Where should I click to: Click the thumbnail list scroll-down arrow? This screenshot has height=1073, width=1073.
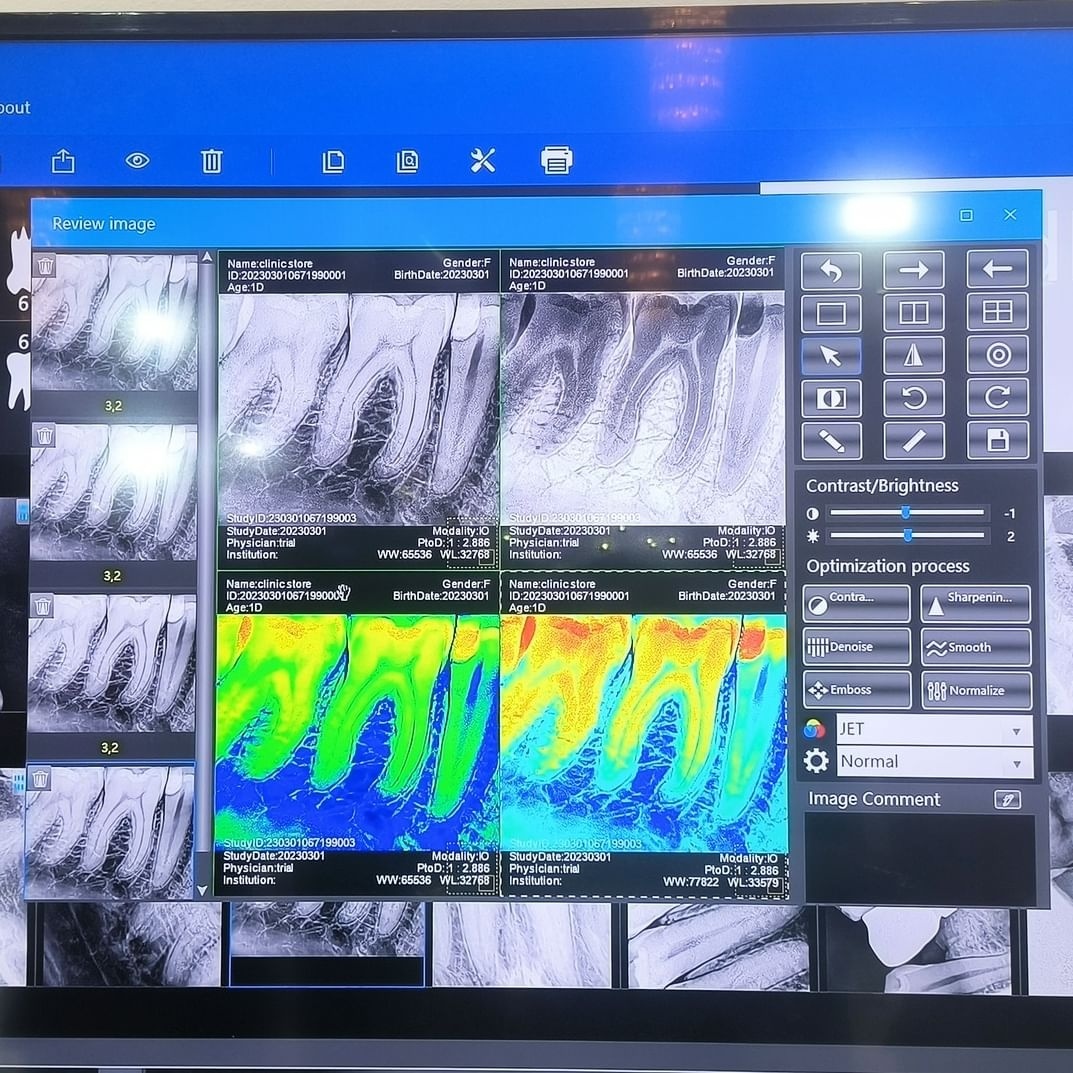pyautogui.click(x=202, y=891)
